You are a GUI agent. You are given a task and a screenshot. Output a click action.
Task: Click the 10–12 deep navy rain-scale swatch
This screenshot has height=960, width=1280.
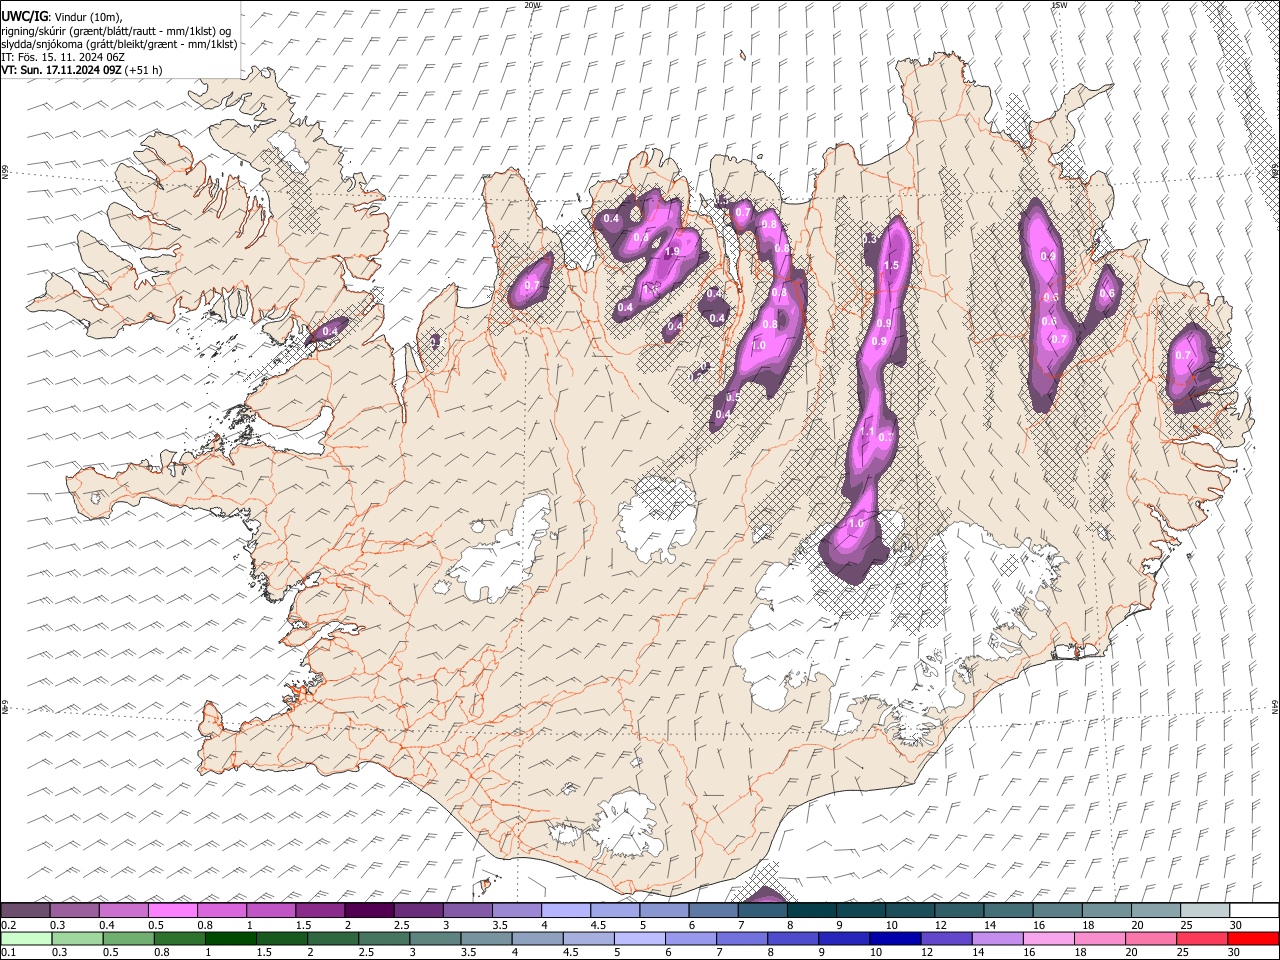tap(895, 938)
